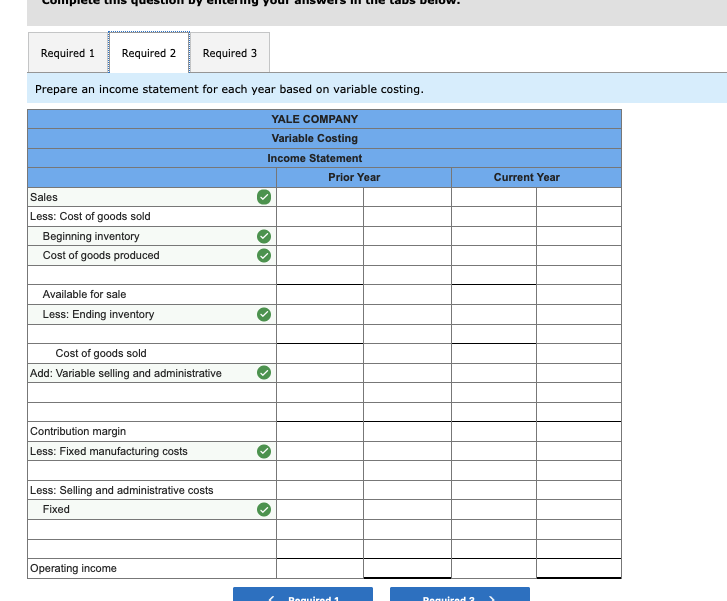The image size is (727, 601).
Task: Click first Prior Year input for Beginning inventory
Action: 320,237
